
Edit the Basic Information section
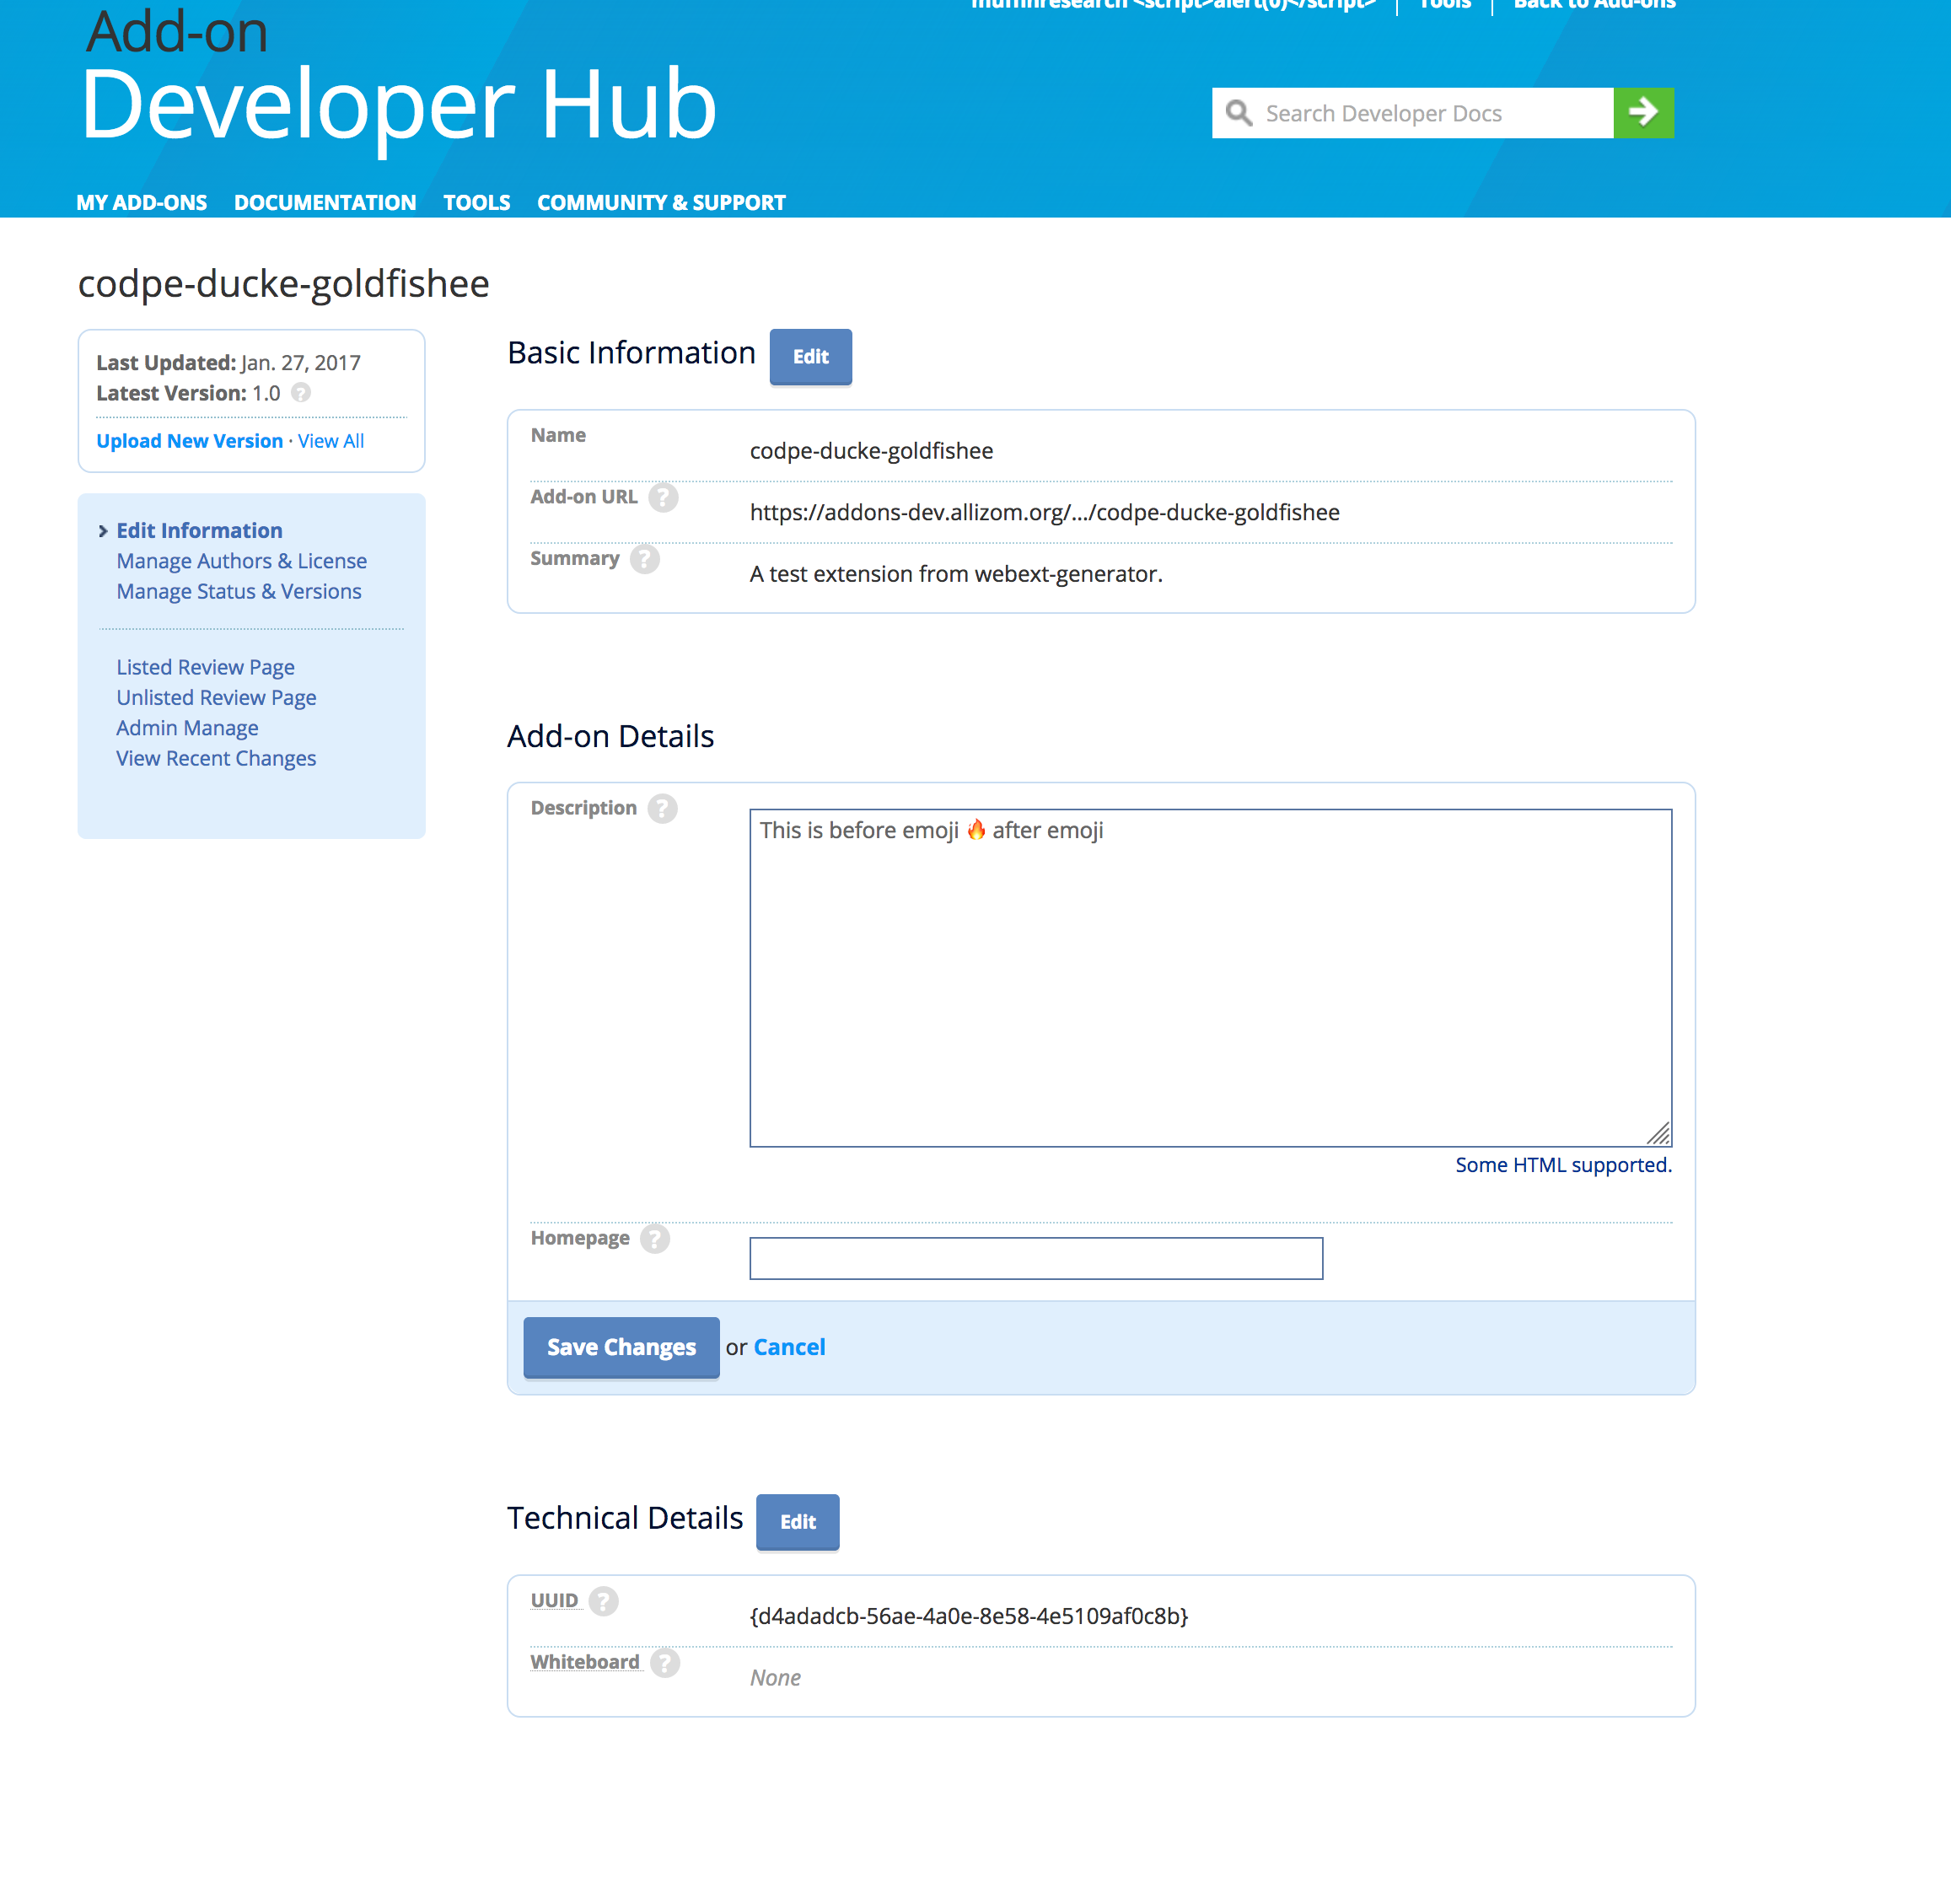(x=810, y=357)
